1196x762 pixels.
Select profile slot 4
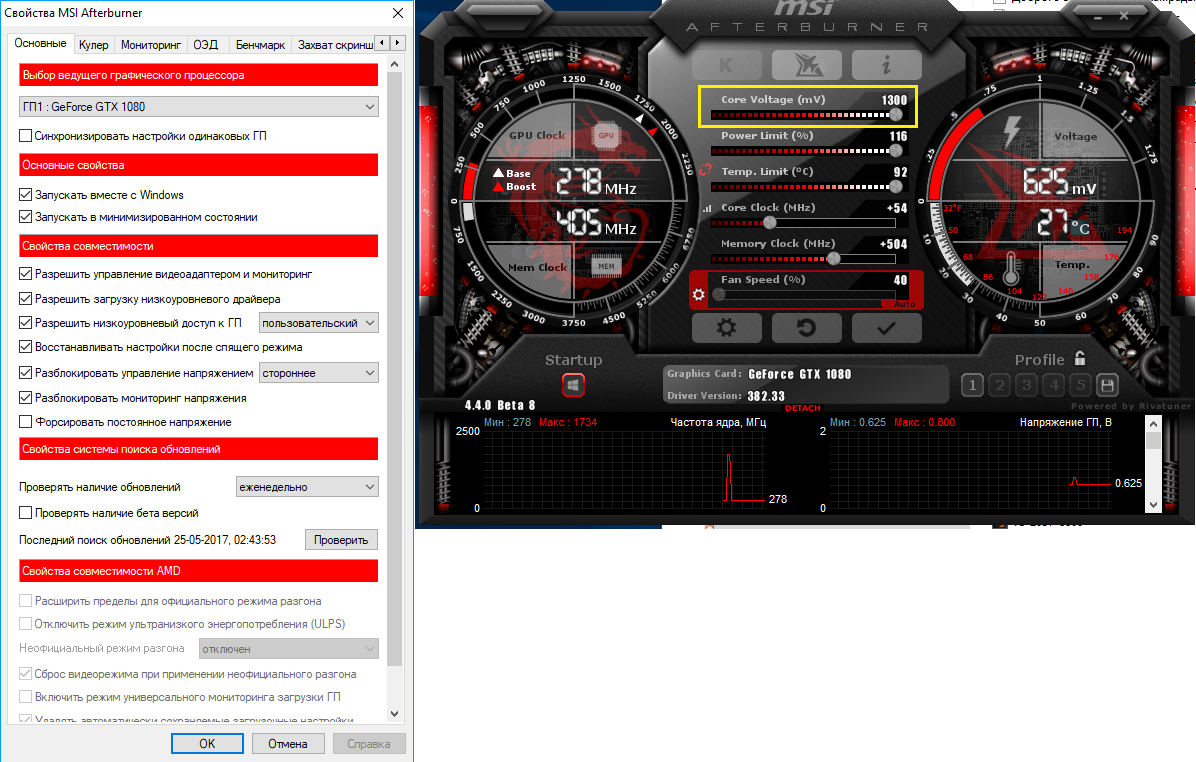click(x=1054, y=385)
